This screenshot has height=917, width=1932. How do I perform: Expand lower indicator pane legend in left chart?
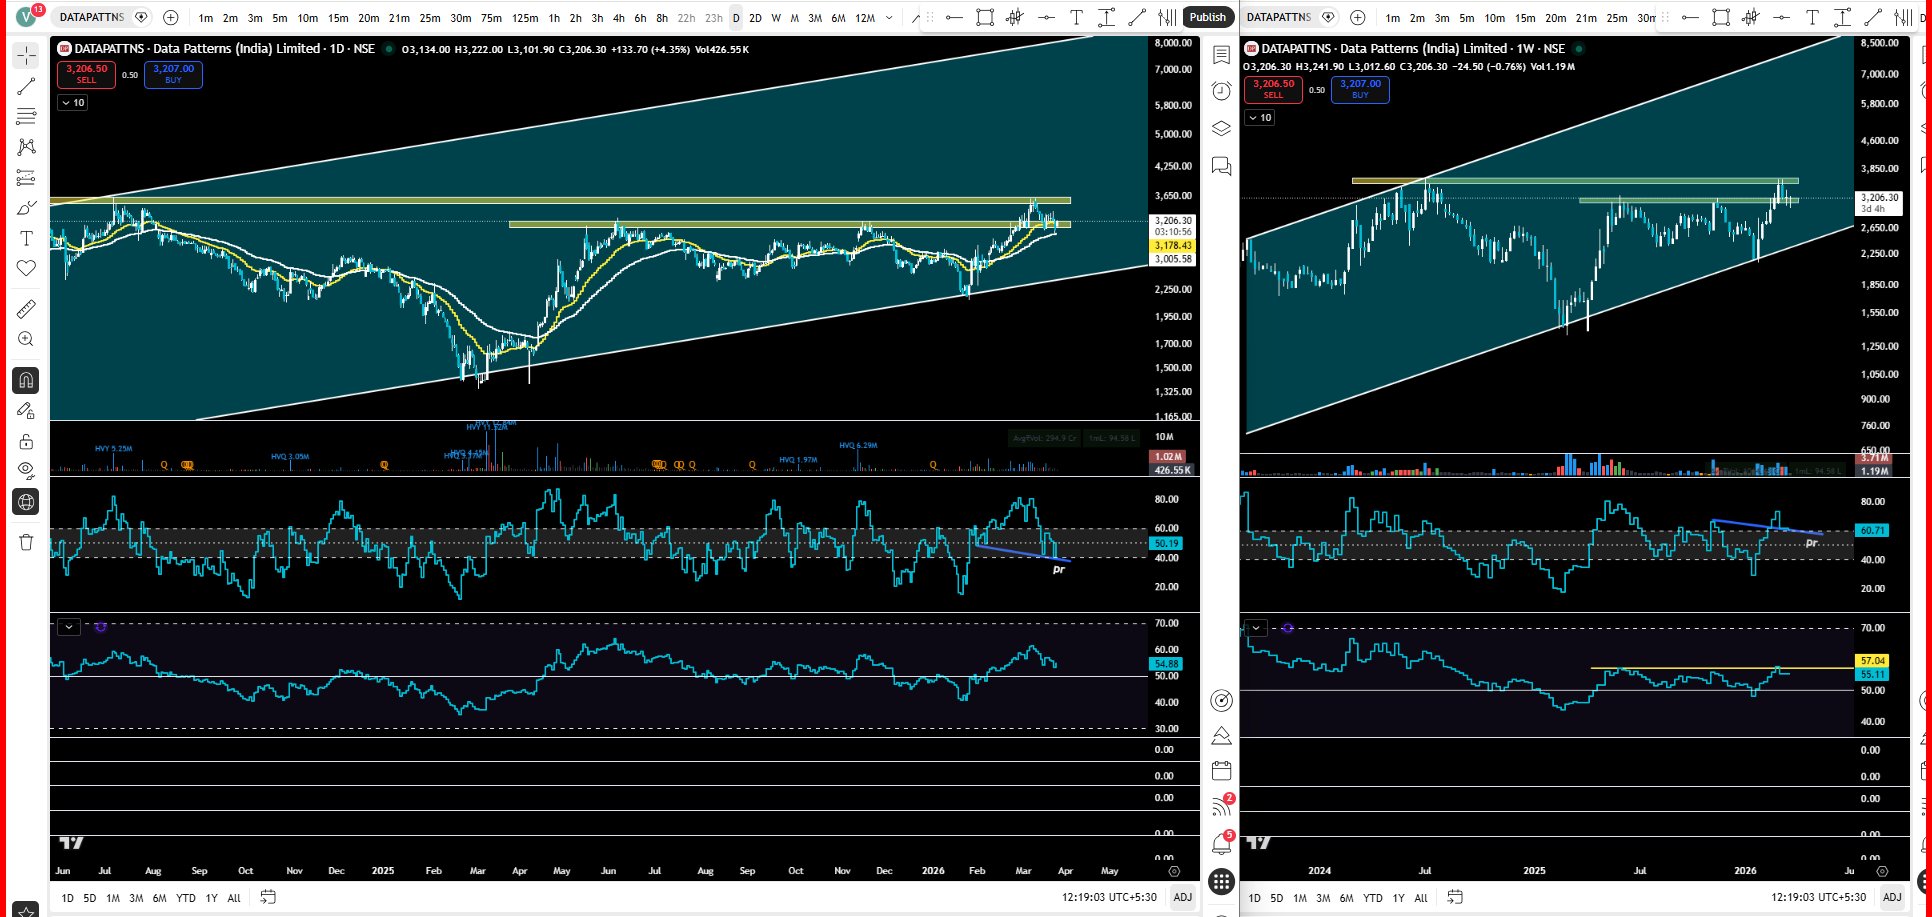[68, 627]
